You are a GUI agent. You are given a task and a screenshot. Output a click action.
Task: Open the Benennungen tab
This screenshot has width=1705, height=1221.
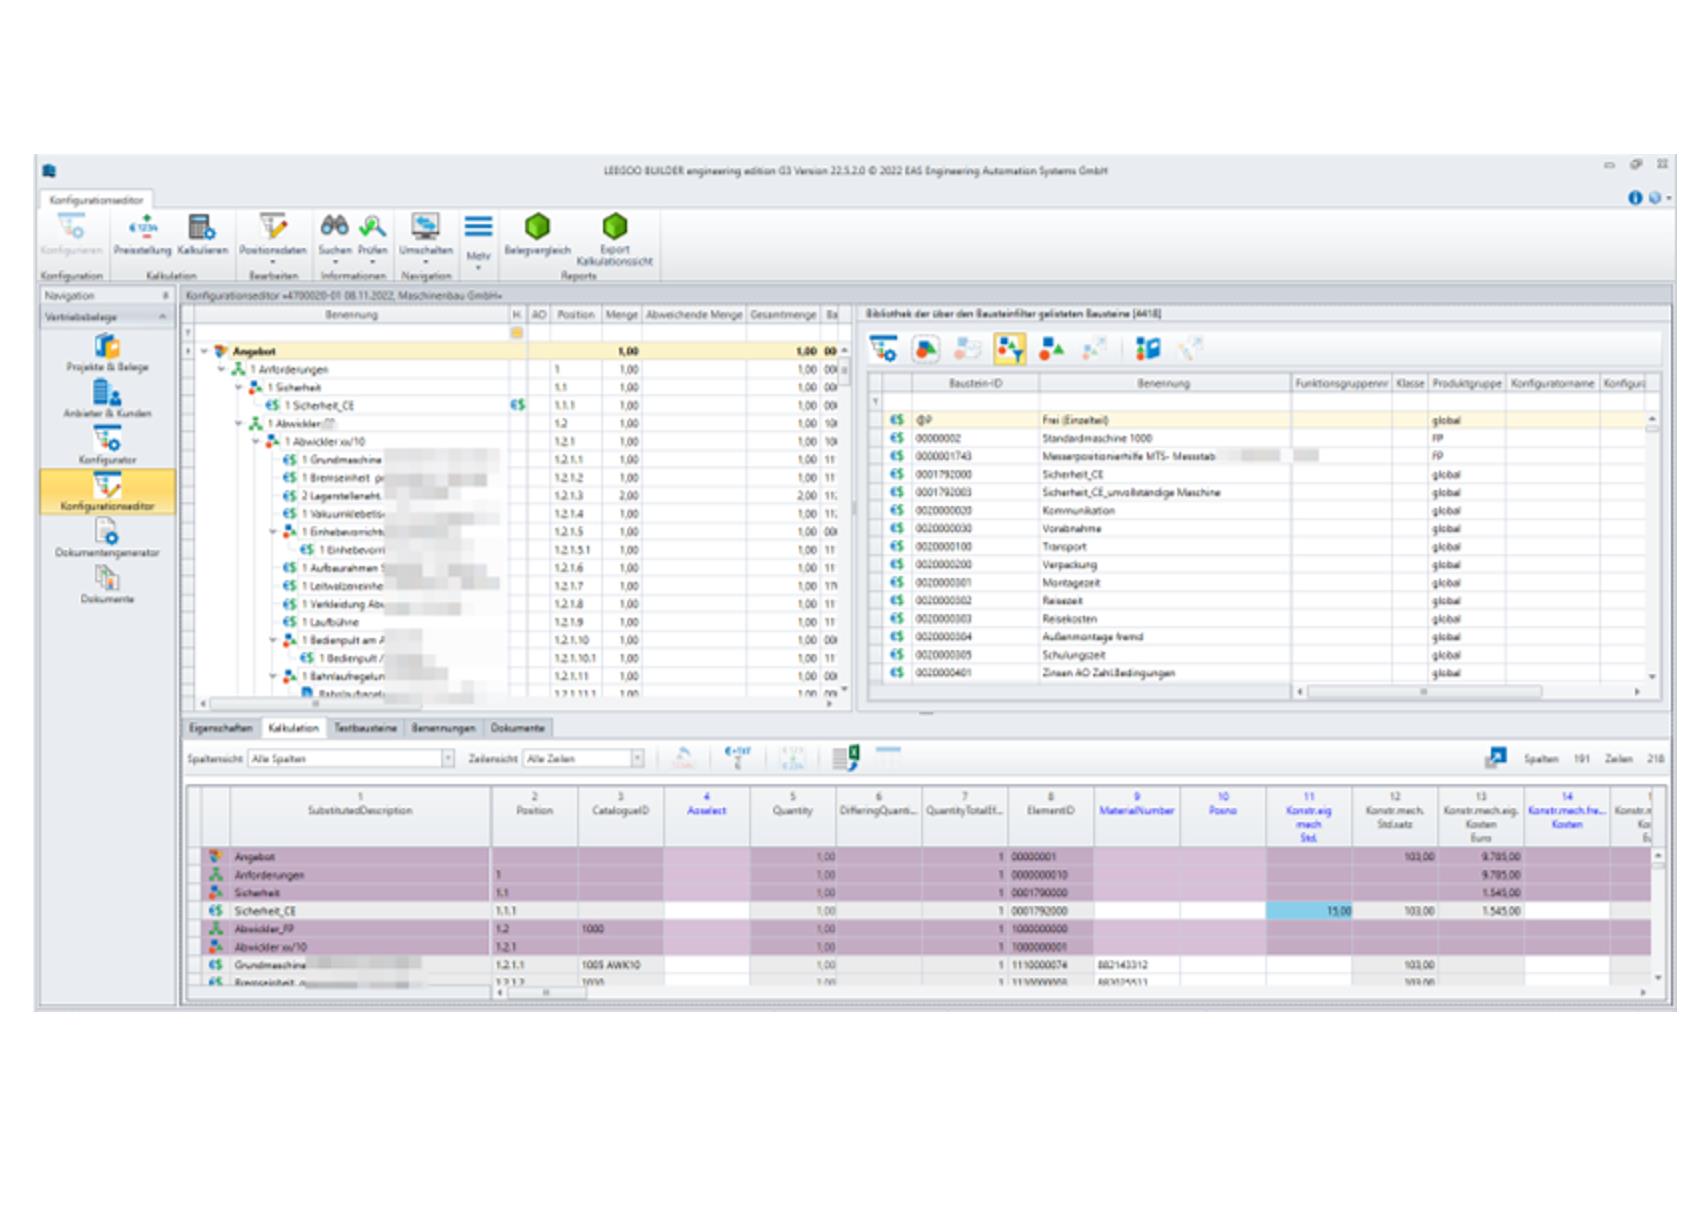click(x=445, y=729)
